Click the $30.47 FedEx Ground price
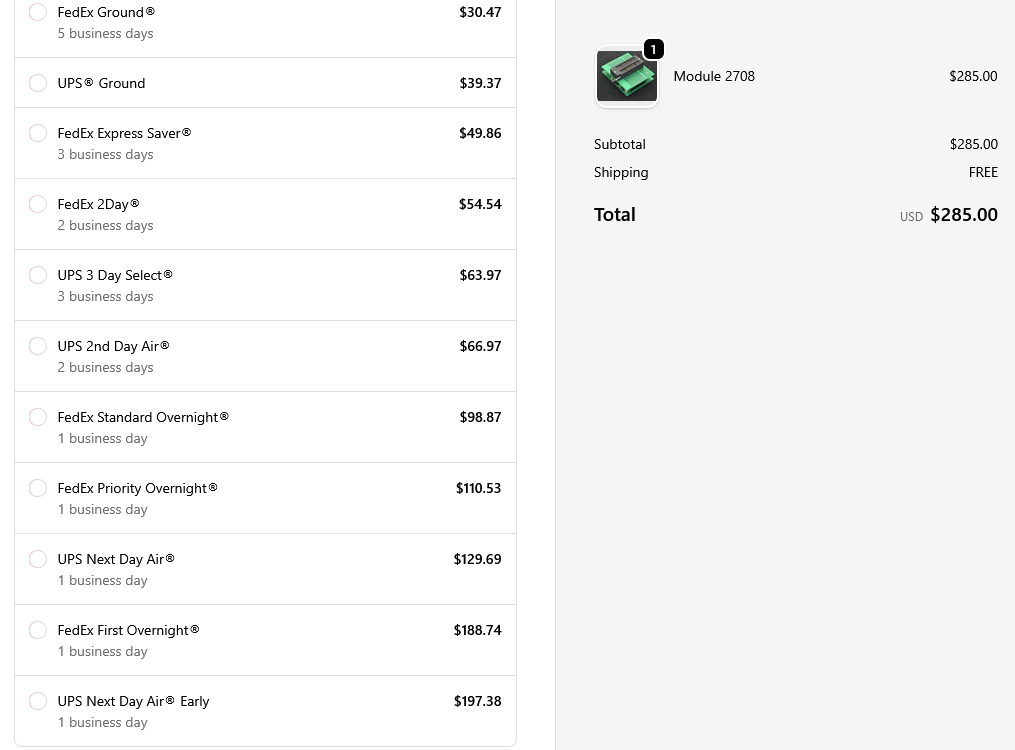This screenshot has width=1015, height=750. pyautogui.click(x=480, y=12)
